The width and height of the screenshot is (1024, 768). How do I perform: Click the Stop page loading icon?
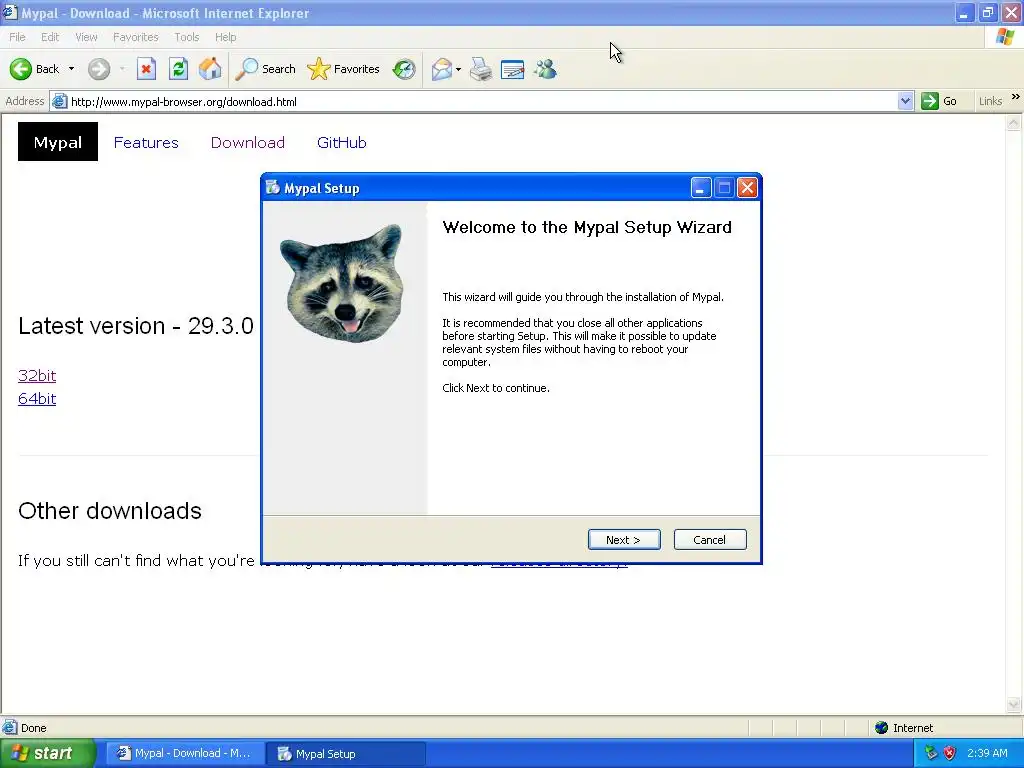(x=146, y=69)
